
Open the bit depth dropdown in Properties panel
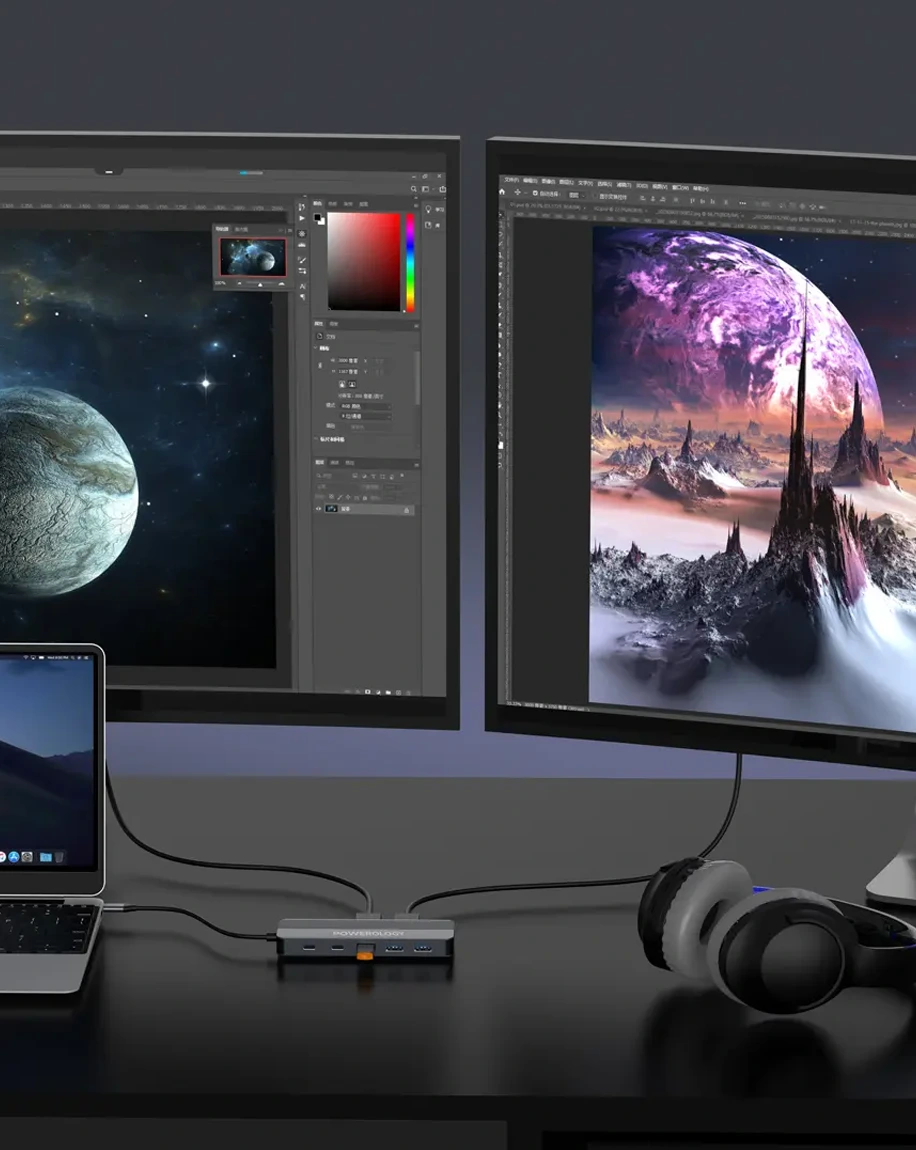point(365,416)
